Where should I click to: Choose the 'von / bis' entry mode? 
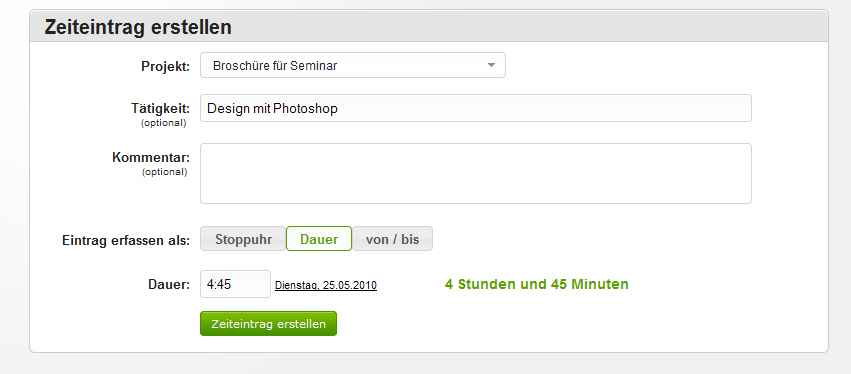393,239
